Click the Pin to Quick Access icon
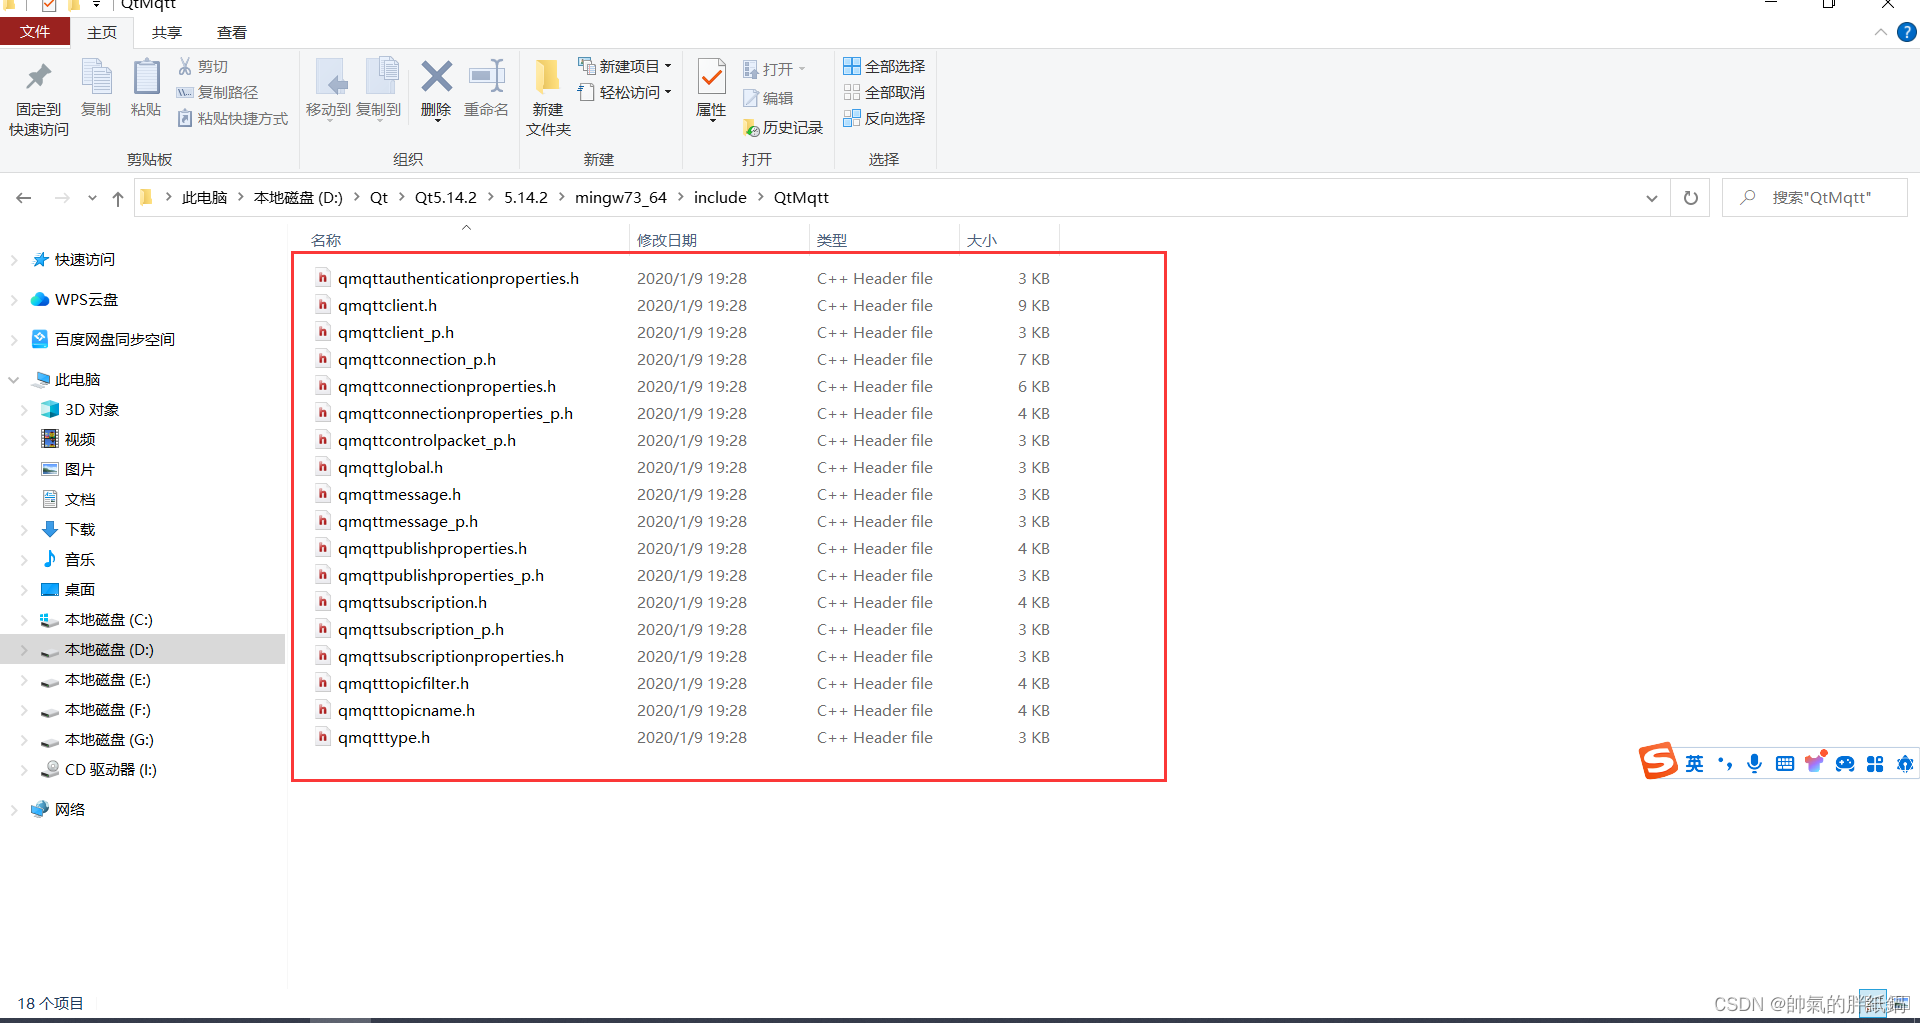Image resolution: width=1920 pixels, height=1023 pixels. [x=38, y=77]
